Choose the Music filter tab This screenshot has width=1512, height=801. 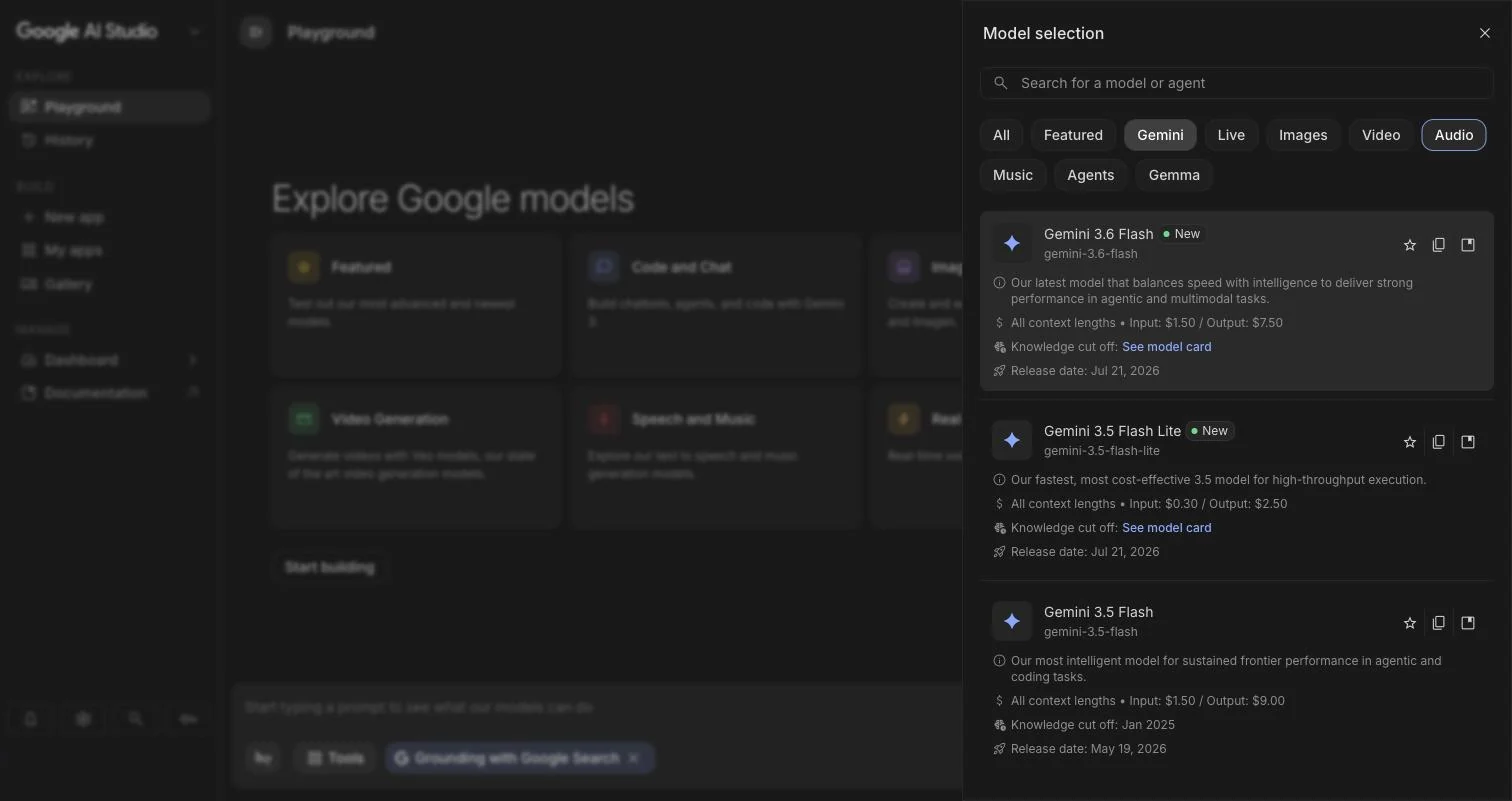click(1013, 175)
